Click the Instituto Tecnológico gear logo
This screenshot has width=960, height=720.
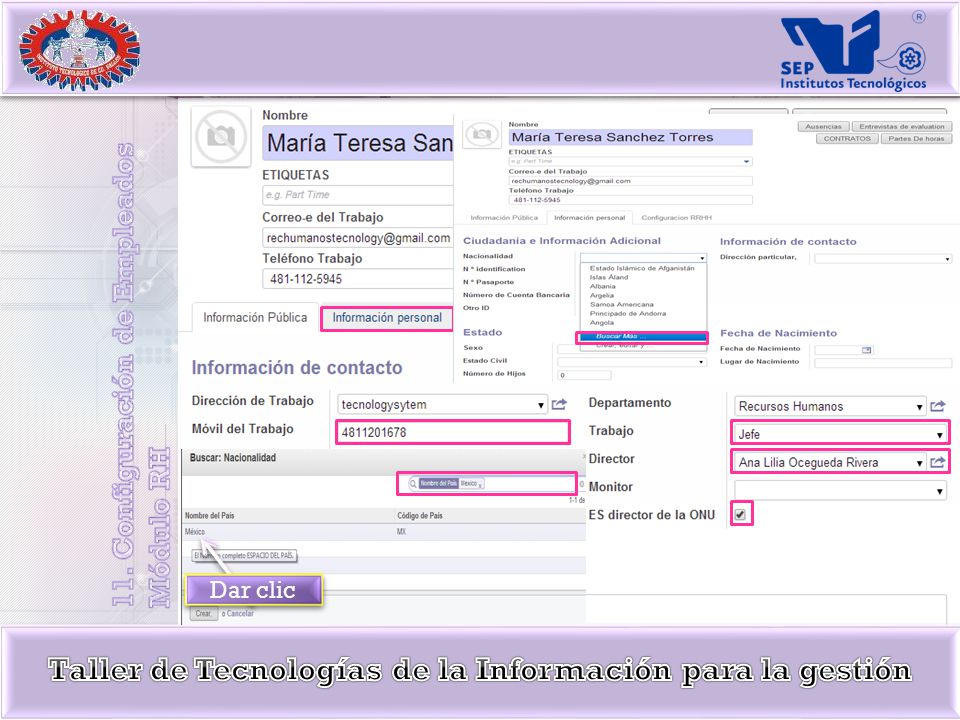80,50
